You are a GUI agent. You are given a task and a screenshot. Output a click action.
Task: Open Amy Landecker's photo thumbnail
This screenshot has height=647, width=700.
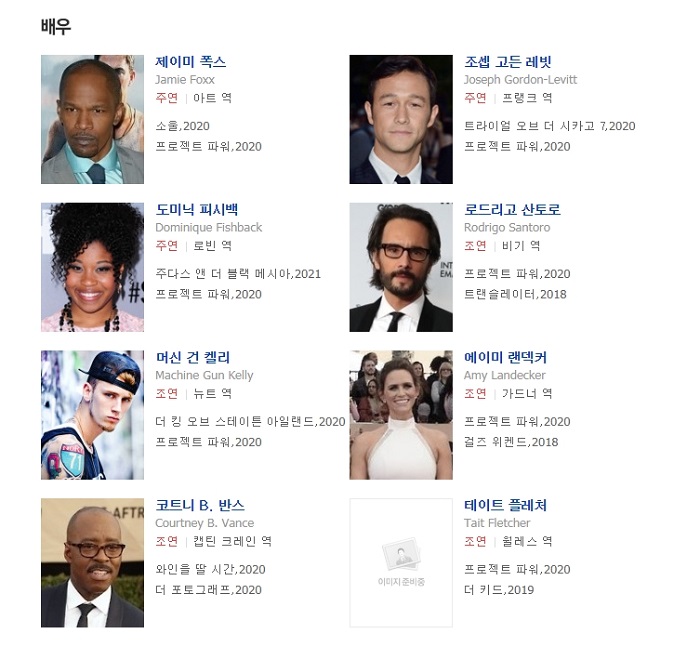401,415
